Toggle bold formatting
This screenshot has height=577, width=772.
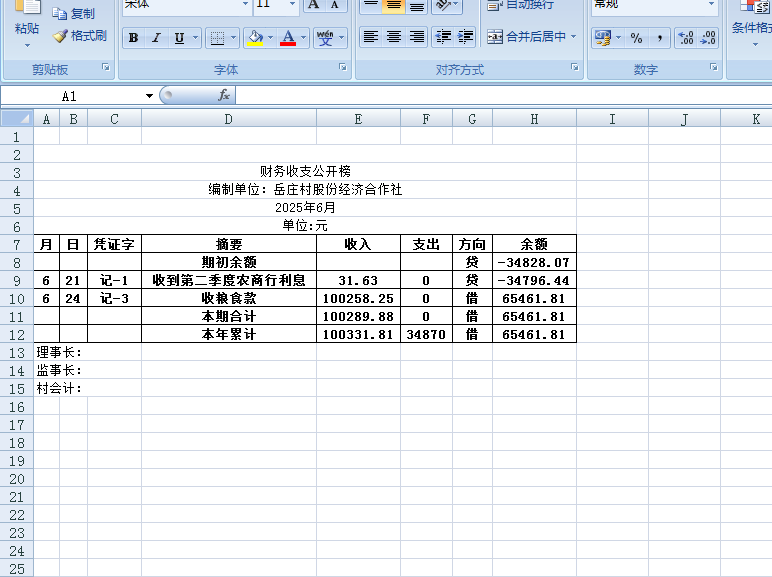[133, 38]
